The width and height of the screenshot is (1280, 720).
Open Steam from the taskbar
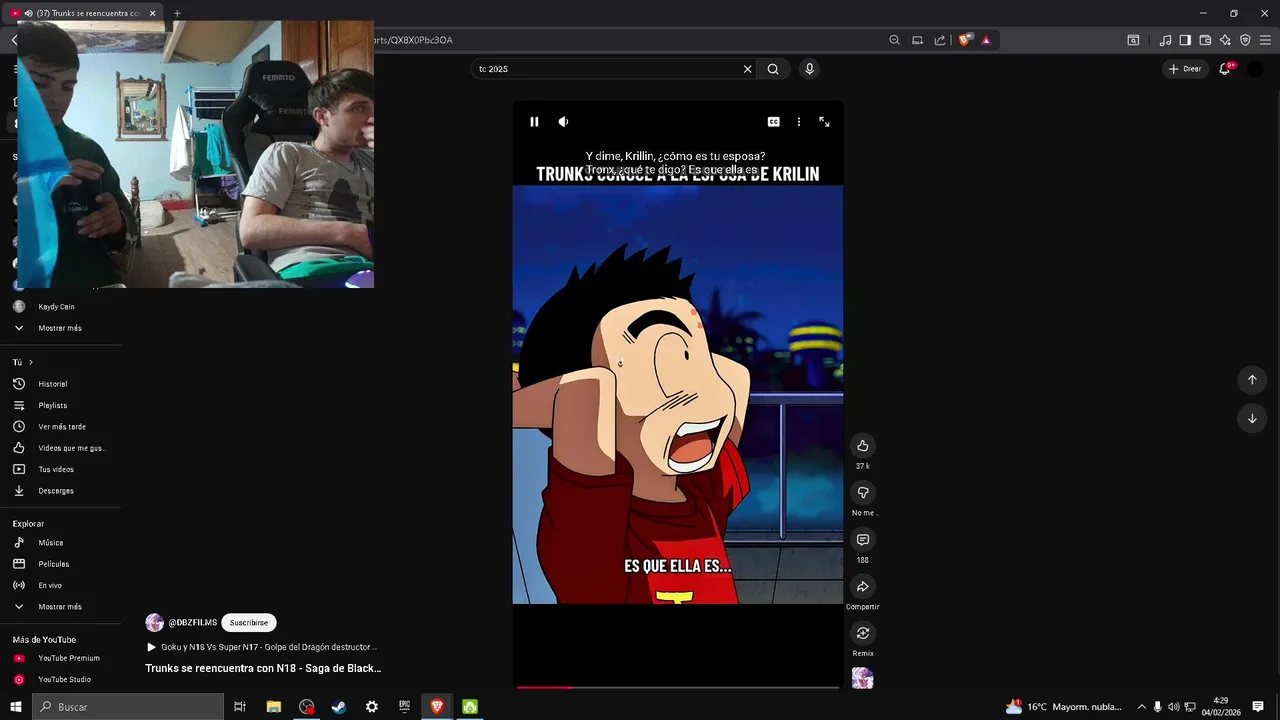point(339,707)
